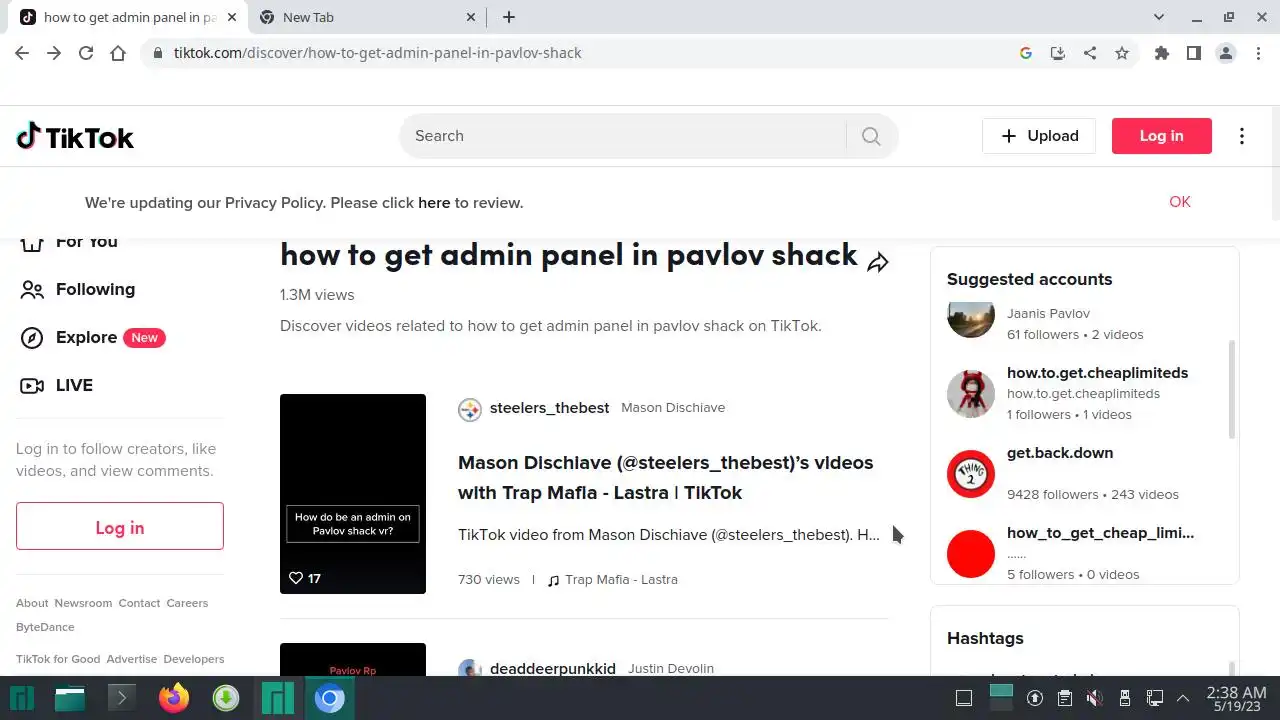Click the music note icon beside Trap Mafia
The height and width of the screenshot is (720, 1280).
coord(553,580)
